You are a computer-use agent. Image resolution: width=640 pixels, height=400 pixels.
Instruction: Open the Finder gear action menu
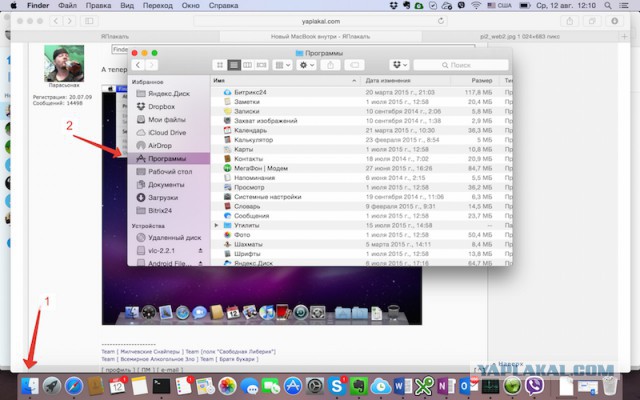point(306,65)
